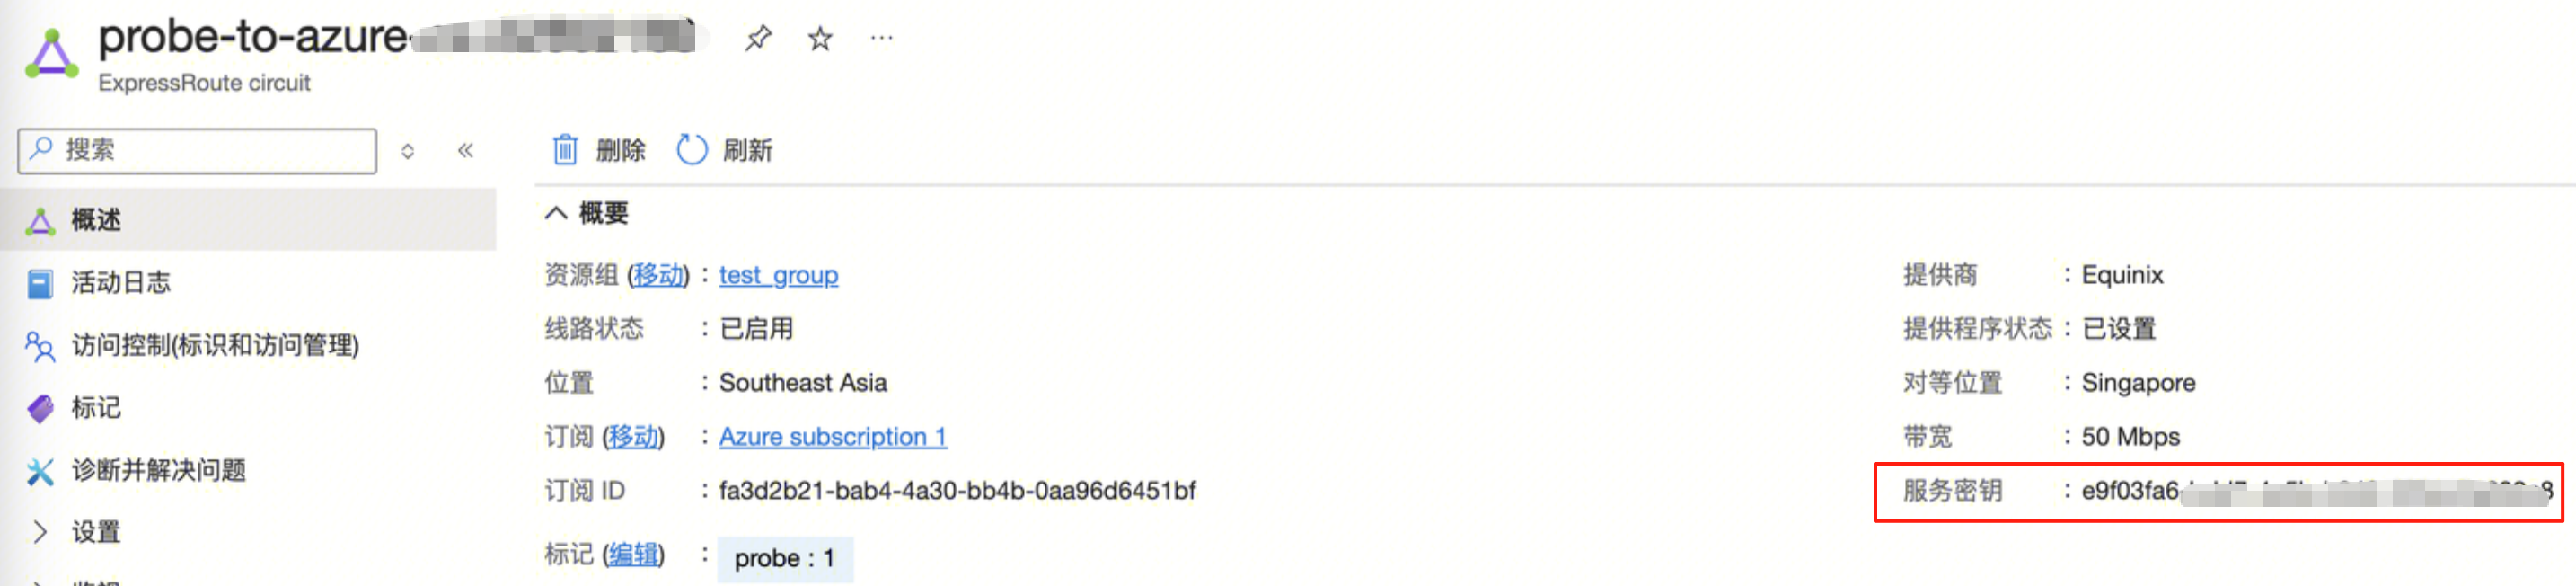Collapse the sidebar with double chevron
This screenshot has height=586, width=2576.
[x=465, y=151]
